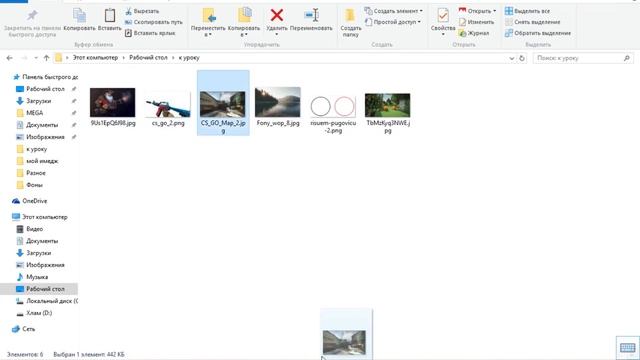Image resolution: width=640 pixels, height=360 pixels.
Task: Open Простой доступ dropdown
Action: click(393, 22)
